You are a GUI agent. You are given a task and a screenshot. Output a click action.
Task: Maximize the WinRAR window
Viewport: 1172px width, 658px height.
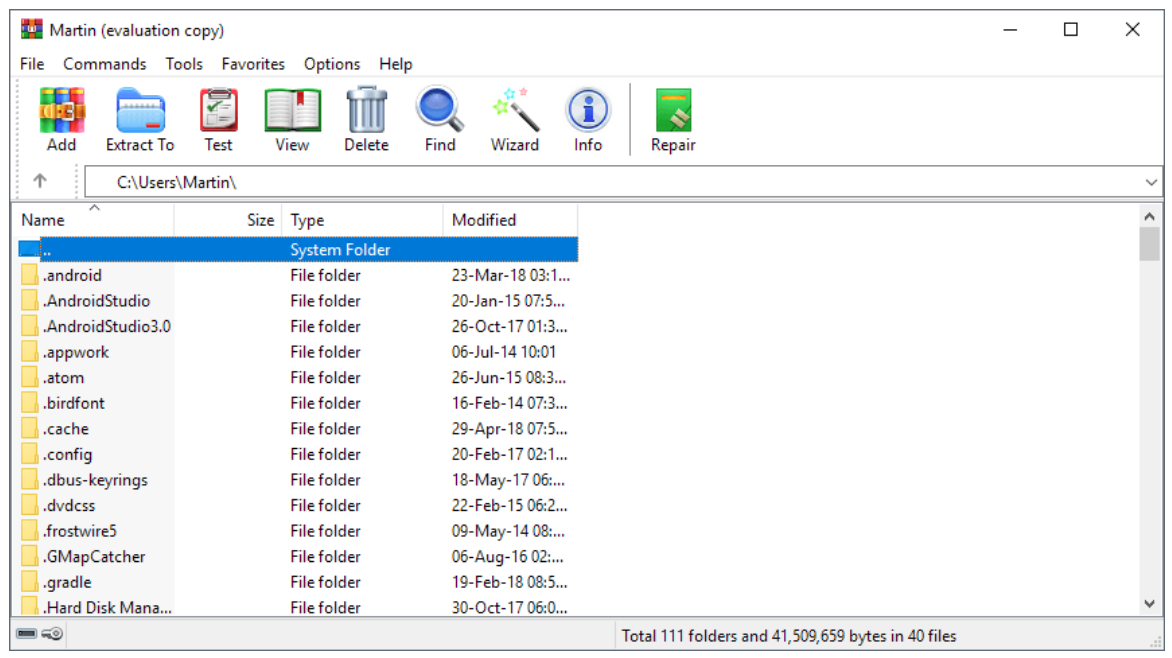pyautogui.click(x=1070, y=29)
